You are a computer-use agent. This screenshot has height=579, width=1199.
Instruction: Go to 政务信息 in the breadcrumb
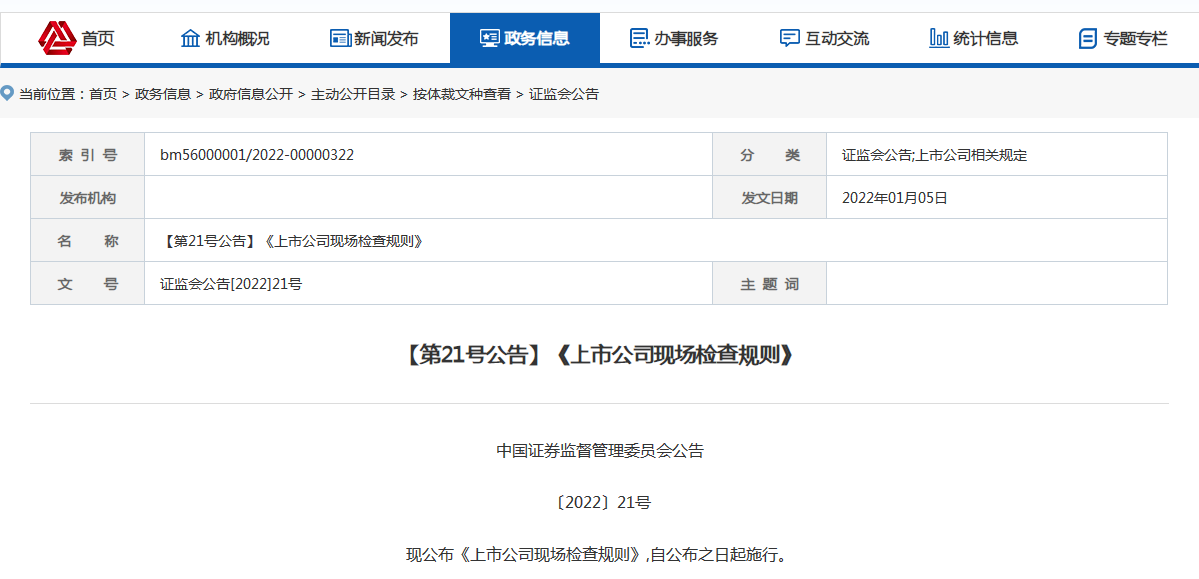click(x=163, y=95)
